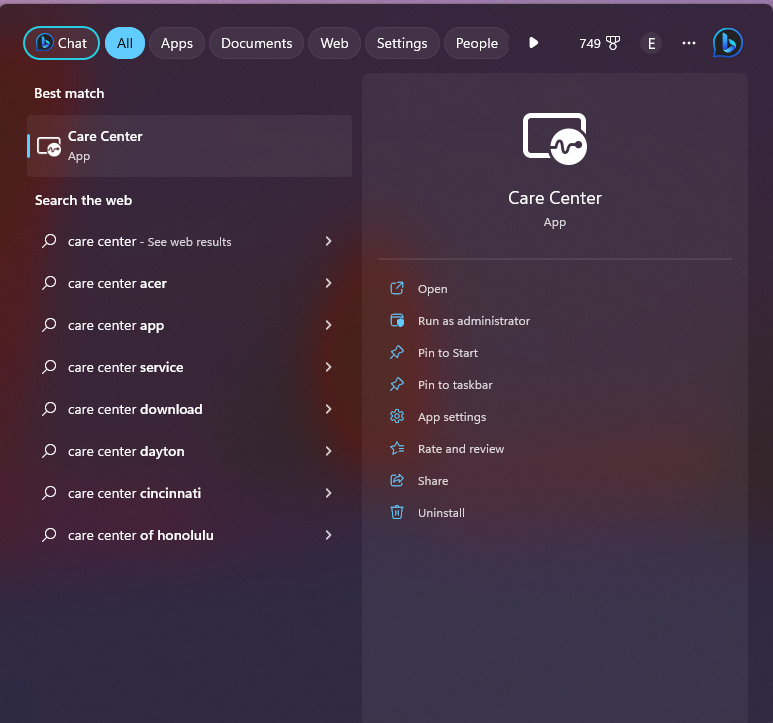This screenshot has width=773, height=723.
Task: Select the All filter tab
Action: (125, 43)
